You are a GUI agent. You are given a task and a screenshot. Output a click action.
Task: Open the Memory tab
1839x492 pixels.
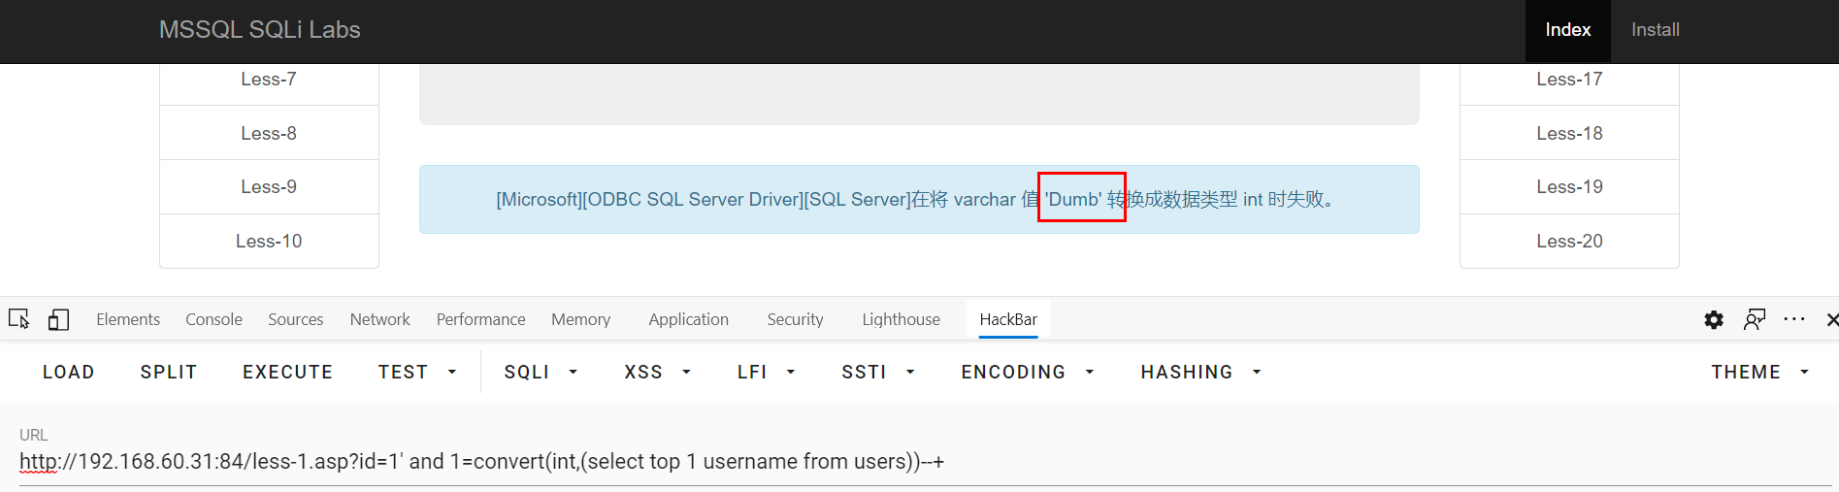tap(581, 319)
